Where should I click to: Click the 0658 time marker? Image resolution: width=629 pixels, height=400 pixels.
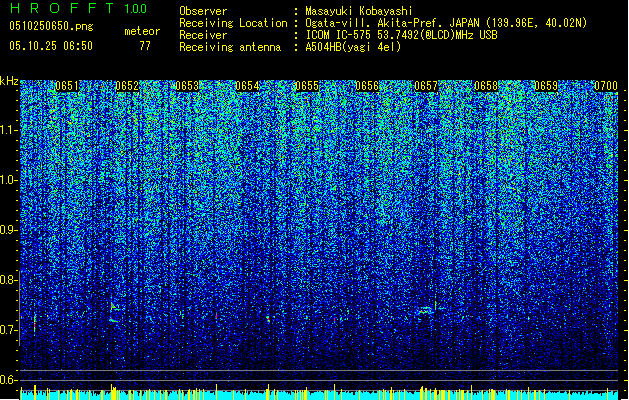[486, 86]
